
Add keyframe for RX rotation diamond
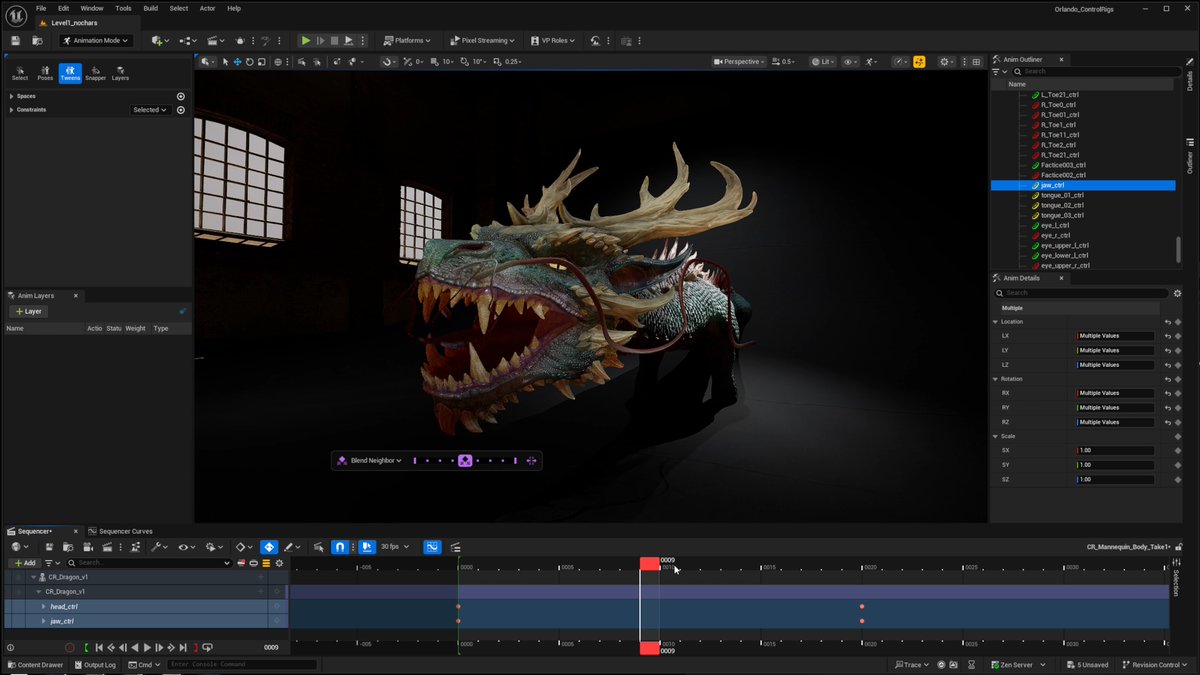click(1178, 393)
